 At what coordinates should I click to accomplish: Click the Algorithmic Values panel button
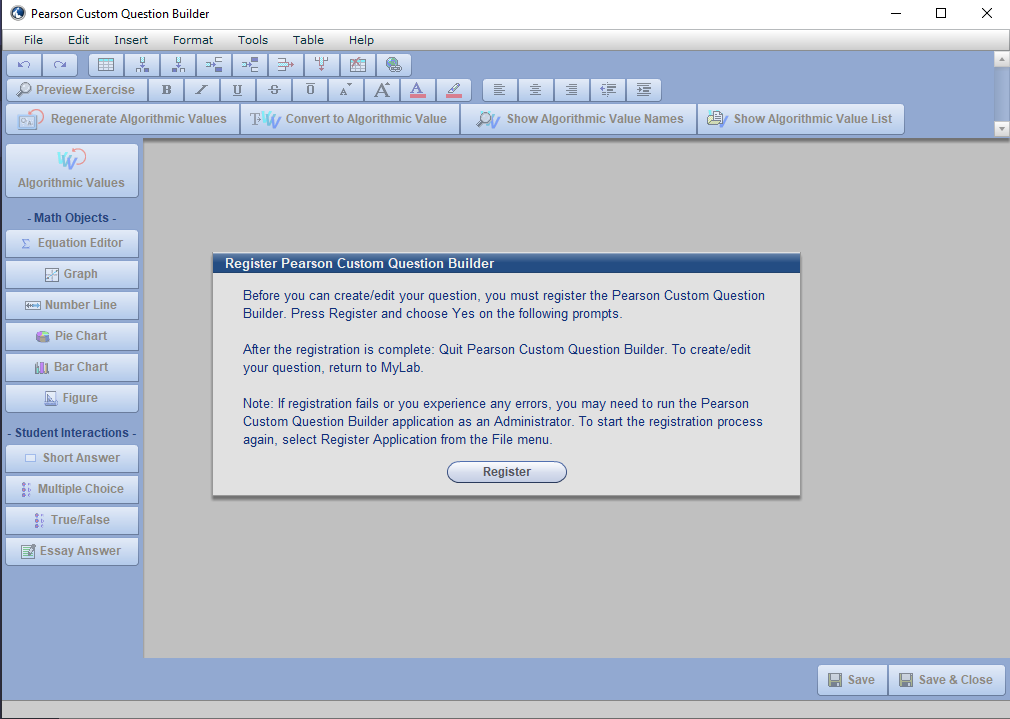tap(72, 170)
